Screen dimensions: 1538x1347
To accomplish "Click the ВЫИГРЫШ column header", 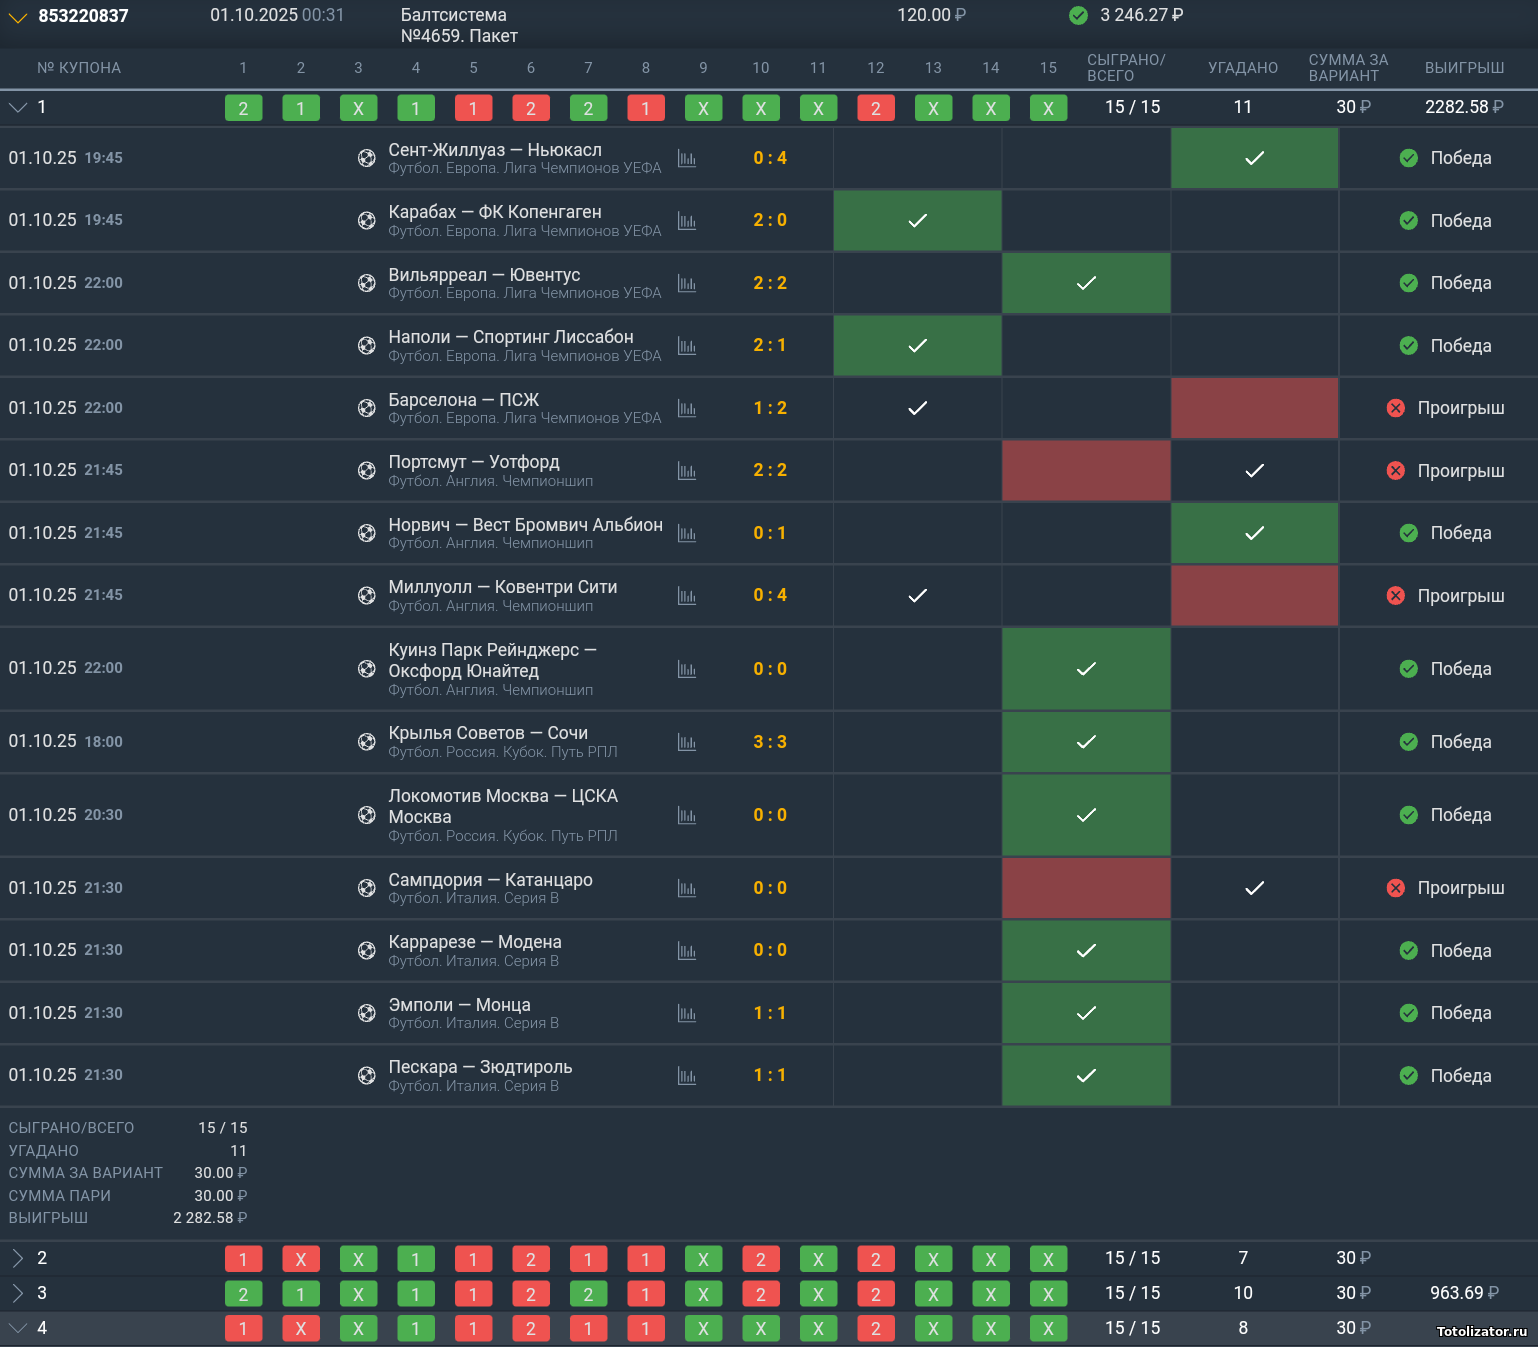I will [x=1464, y=68].
